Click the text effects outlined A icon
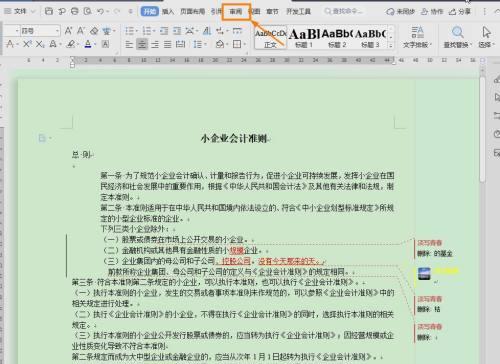Viewport: 500px width, 364px height. coord(53,44)
